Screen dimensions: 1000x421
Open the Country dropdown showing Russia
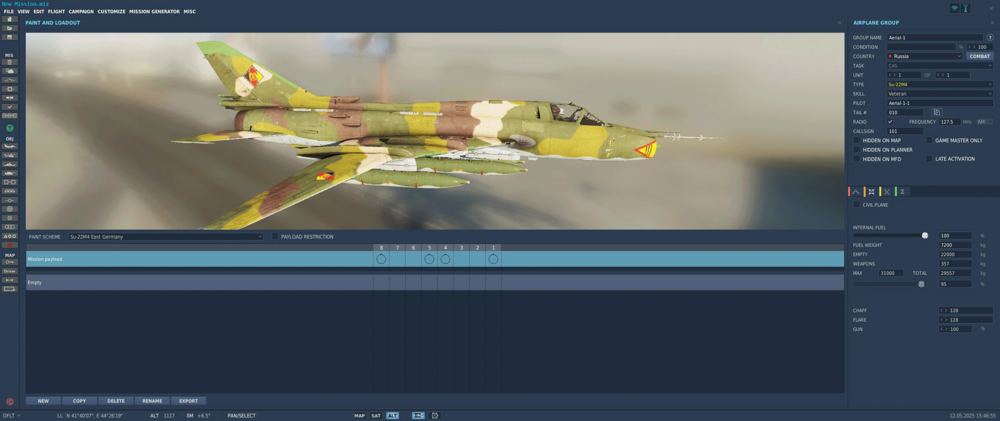925,56
